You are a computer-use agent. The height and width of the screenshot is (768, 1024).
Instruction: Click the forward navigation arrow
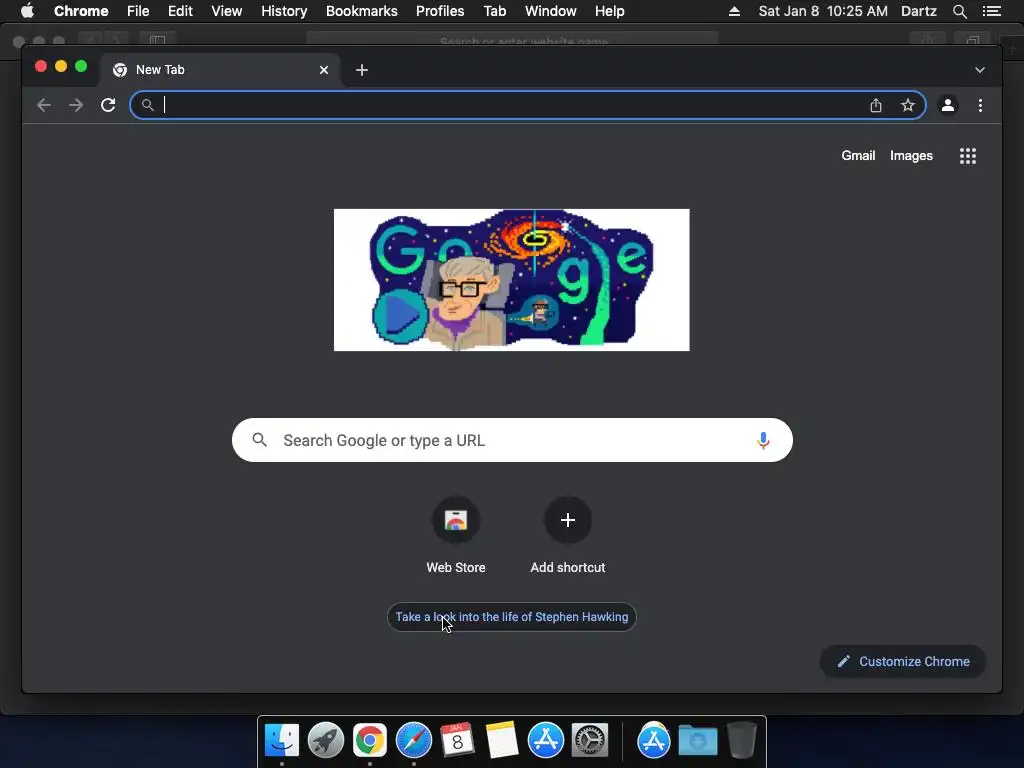click(76, 105)
